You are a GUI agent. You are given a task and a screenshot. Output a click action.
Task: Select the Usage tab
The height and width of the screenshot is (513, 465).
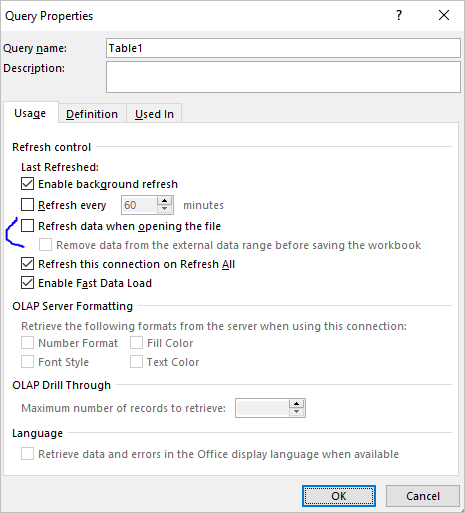click(30, 113)
